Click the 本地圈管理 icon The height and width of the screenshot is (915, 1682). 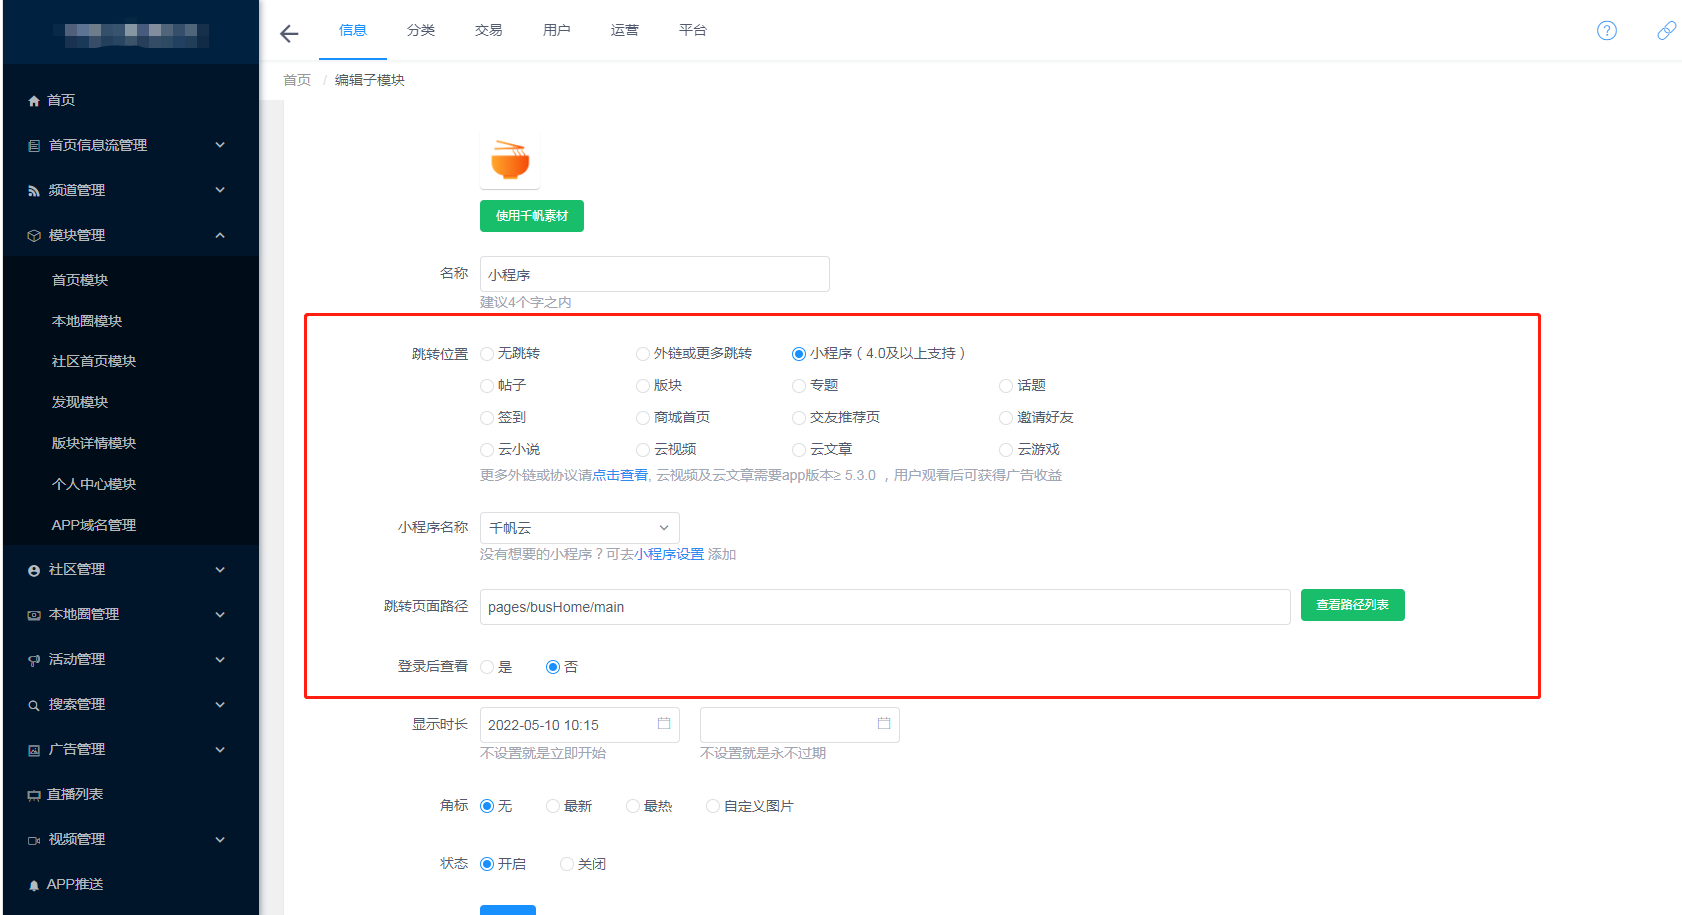click(34, 615)
